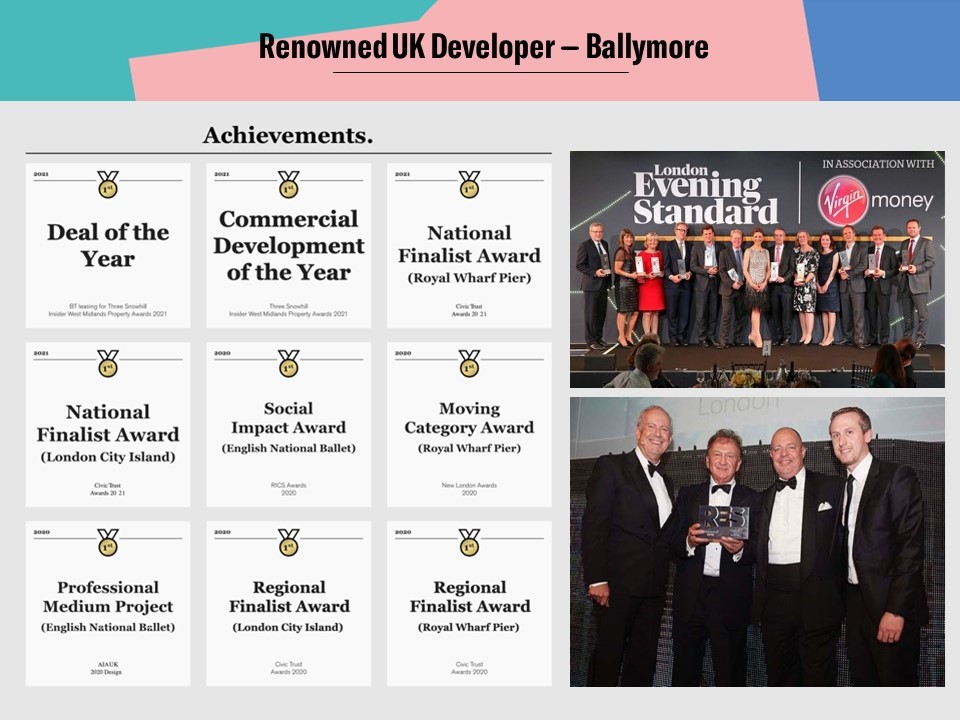Click (Royal Wharf Pier) under Regional Finalist Award
The image size is (960, 720).
(470, 627)
